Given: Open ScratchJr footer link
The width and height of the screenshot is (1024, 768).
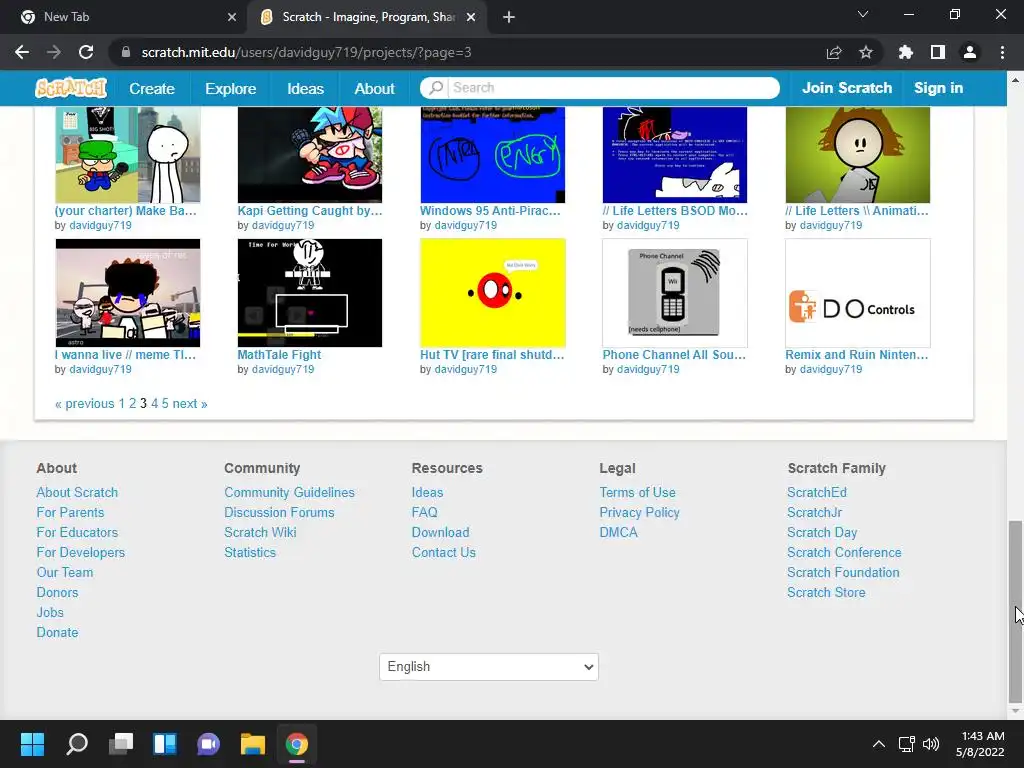Looking at the screenshot, I should [x=814, y=513].
